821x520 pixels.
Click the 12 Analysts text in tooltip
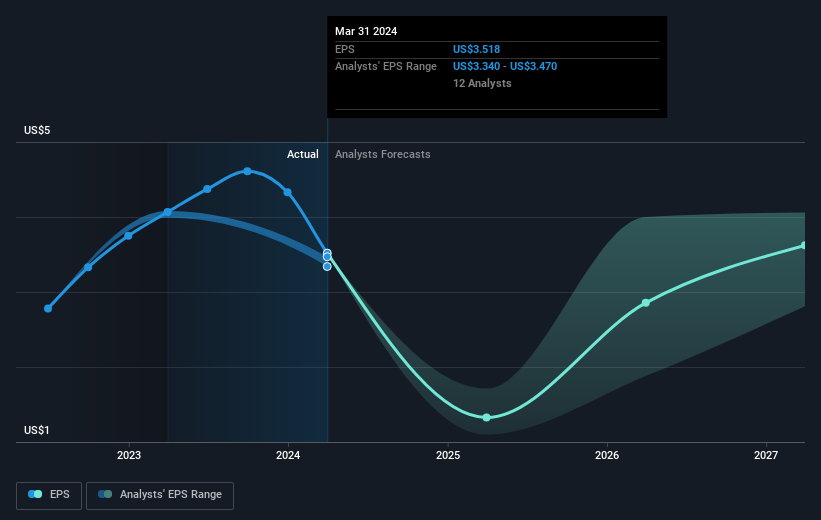click(x=482, y=83)
